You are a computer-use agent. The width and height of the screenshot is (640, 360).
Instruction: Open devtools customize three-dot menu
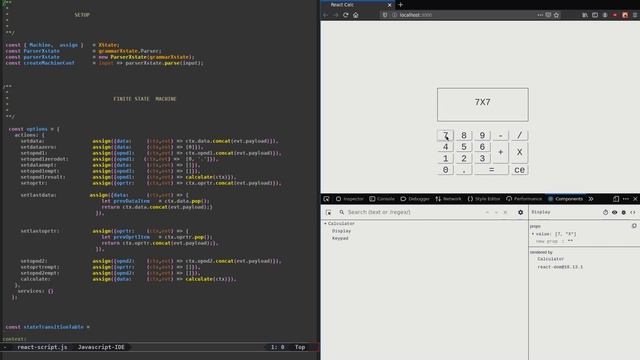[x=626, y=199]
